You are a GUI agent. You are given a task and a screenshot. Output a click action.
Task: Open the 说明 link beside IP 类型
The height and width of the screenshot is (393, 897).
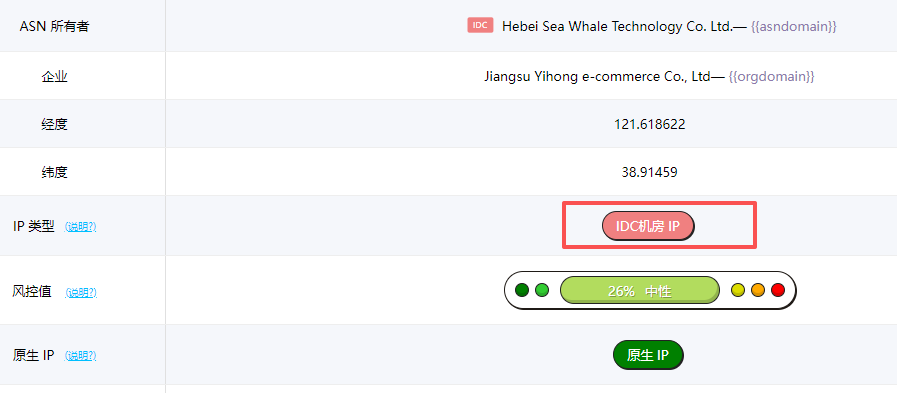81,227
